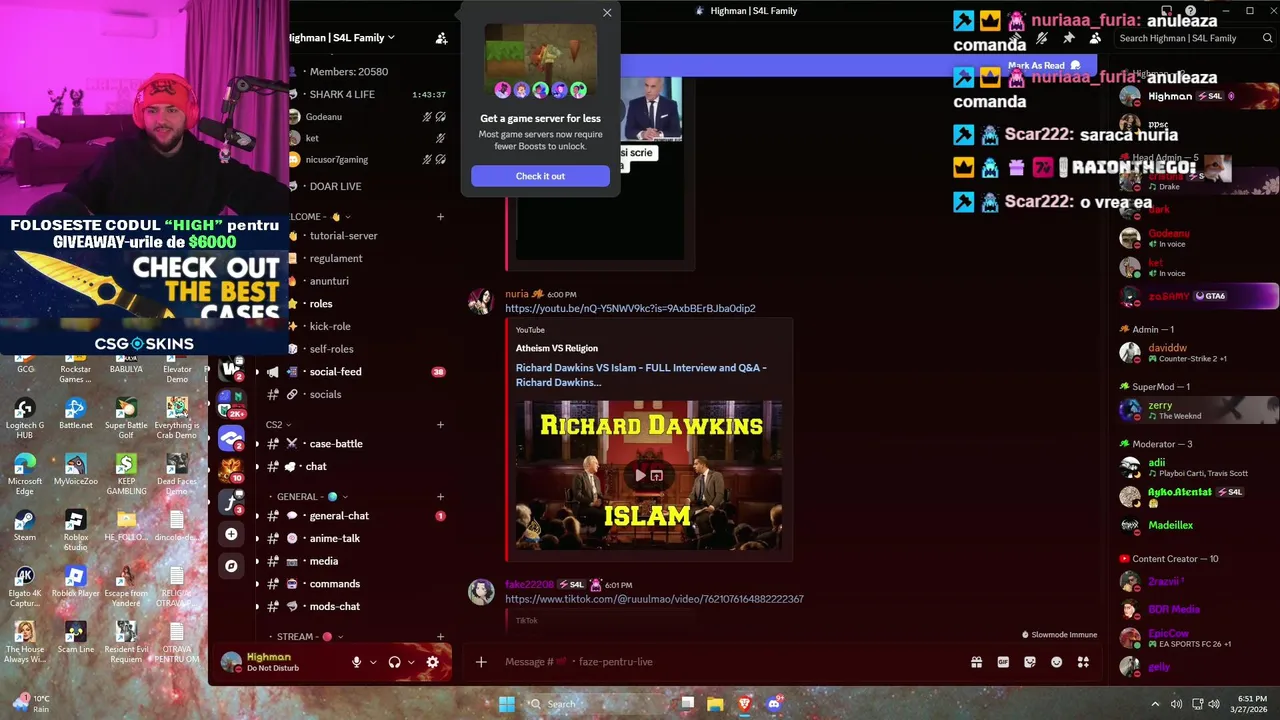The image size is (1280, 720).
Task: Open Steam shortcut on desktop
Action: [x=25, y=525]
